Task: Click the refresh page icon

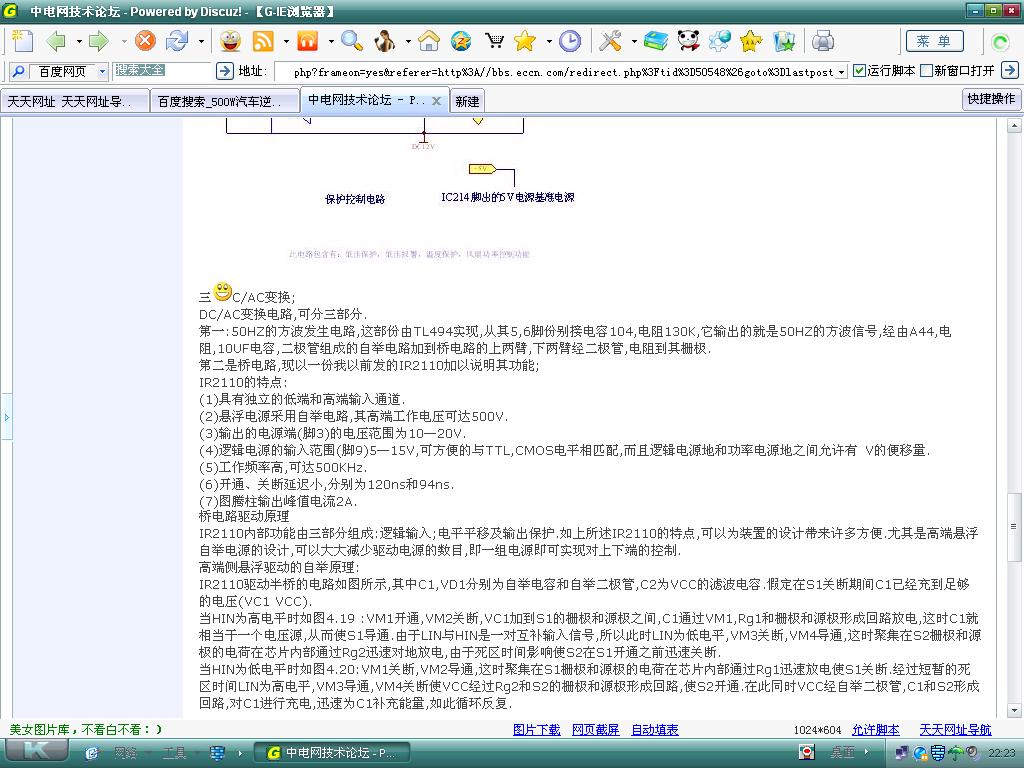Action: (176, 41)
